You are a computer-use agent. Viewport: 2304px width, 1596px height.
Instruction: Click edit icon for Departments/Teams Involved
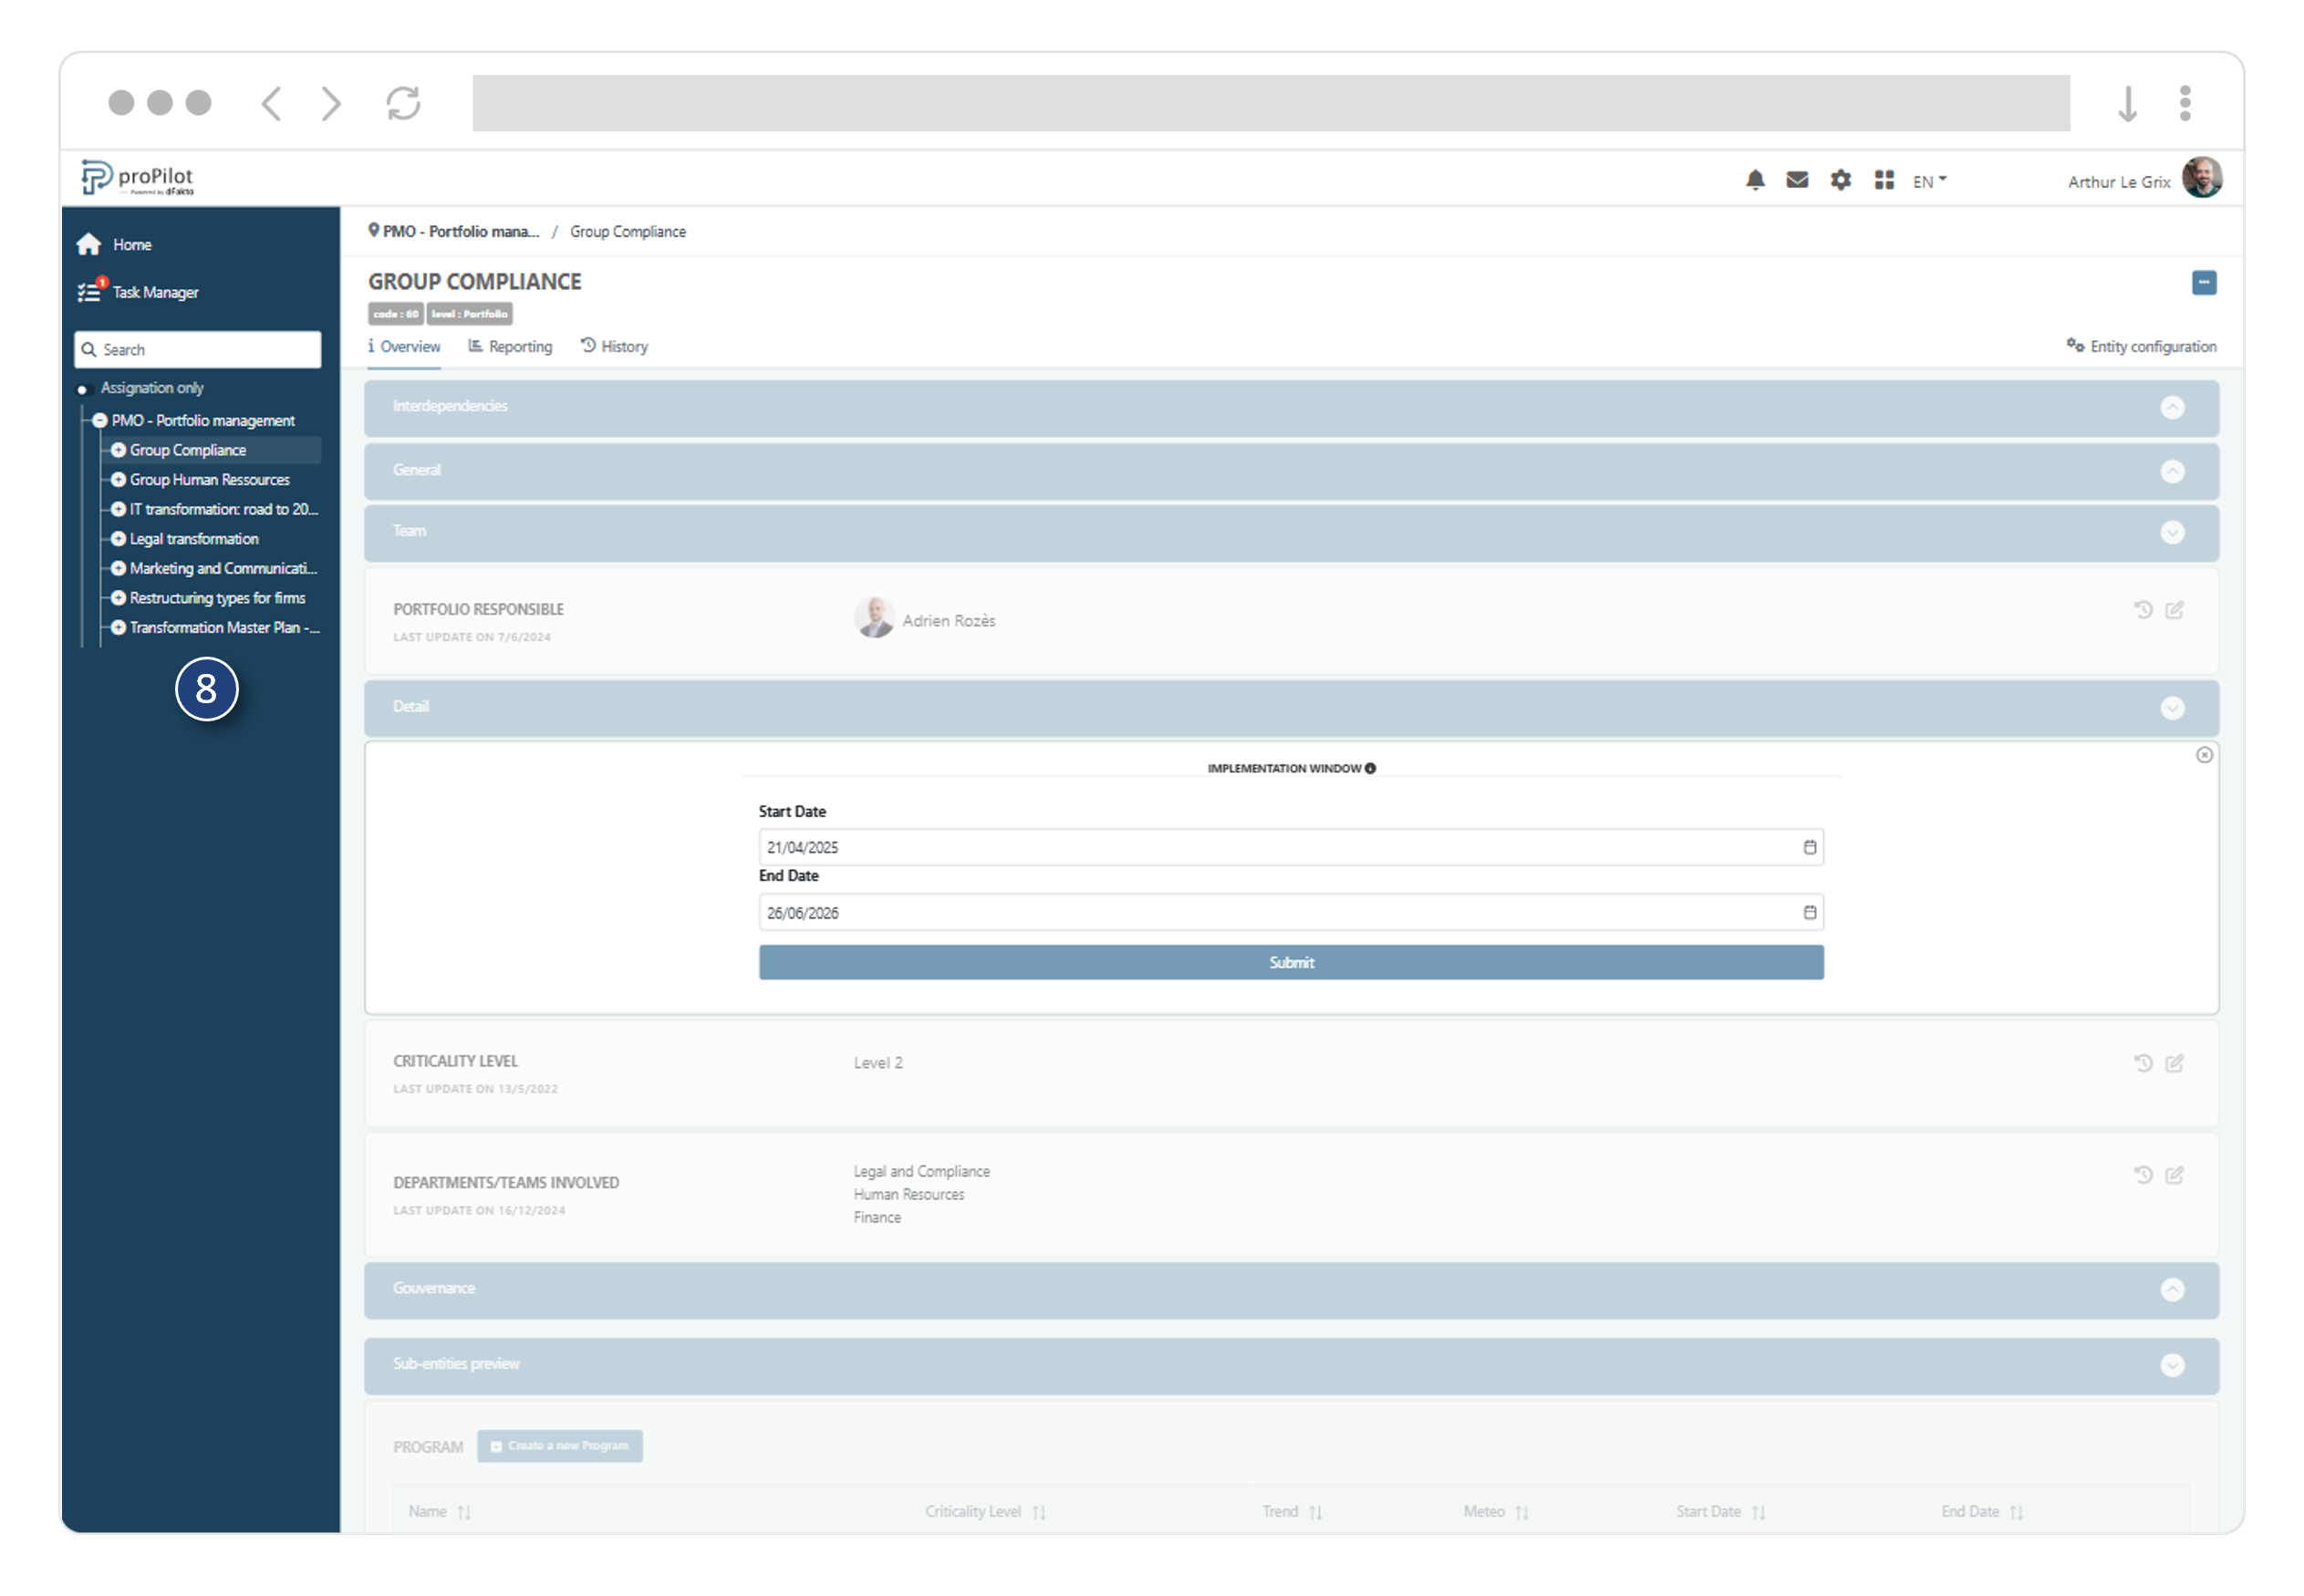2174,1175
